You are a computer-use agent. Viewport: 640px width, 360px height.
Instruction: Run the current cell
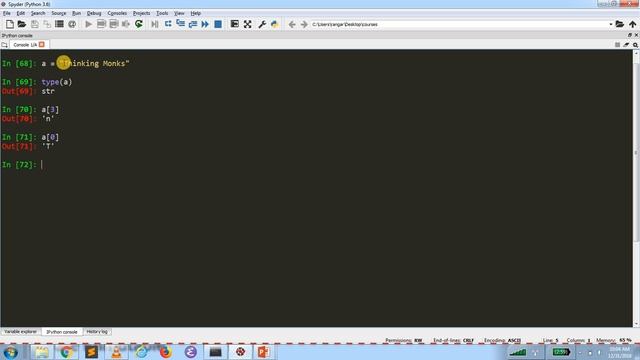(101, 24)
